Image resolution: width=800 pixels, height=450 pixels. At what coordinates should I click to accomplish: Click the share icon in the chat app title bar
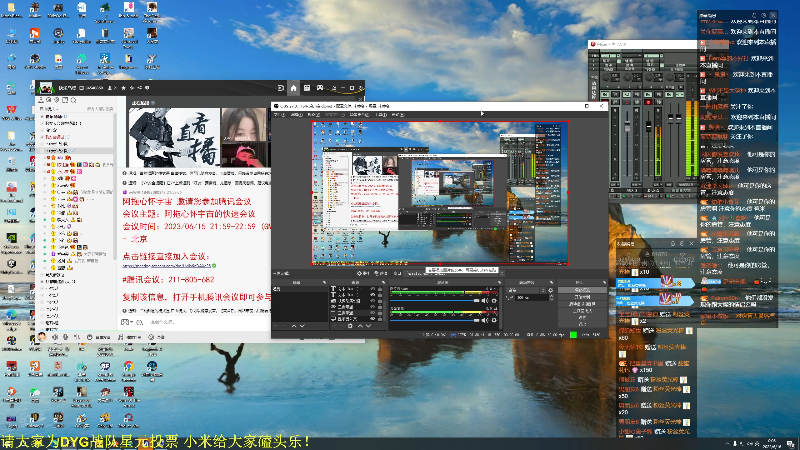pos(140,88)
